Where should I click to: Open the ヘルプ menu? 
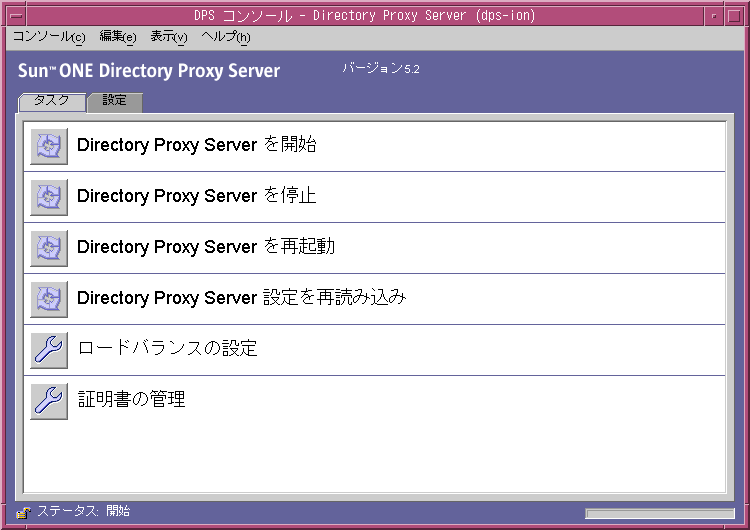point(226,37)
